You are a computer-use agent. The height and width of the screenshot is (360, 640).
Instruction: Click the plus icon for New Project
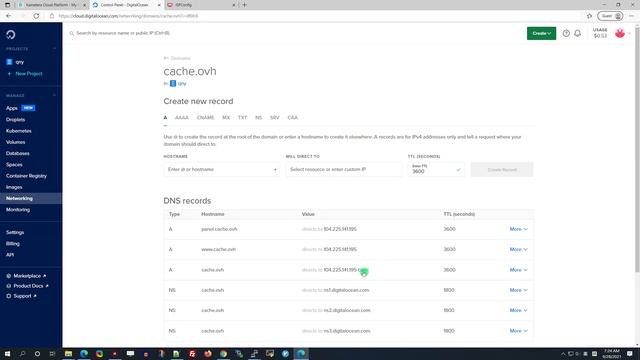9,74
